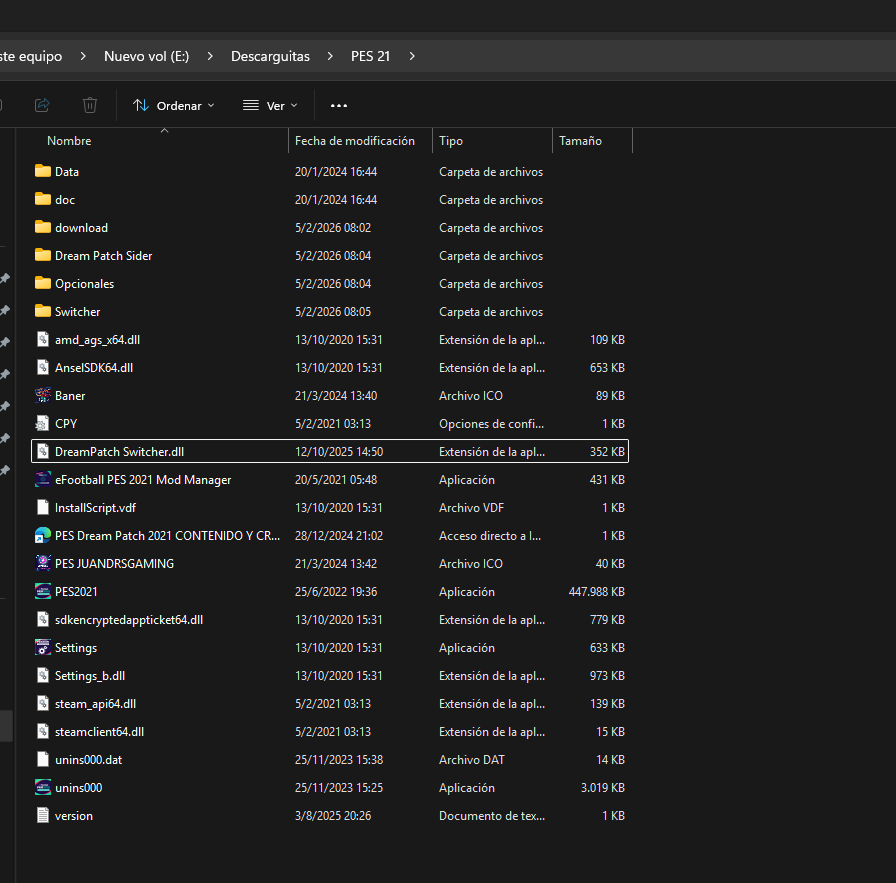The height and width of the screenshot is (883, 896).
Task: Sort by Fecha de modificación column header
Action: tap(355, 141)
